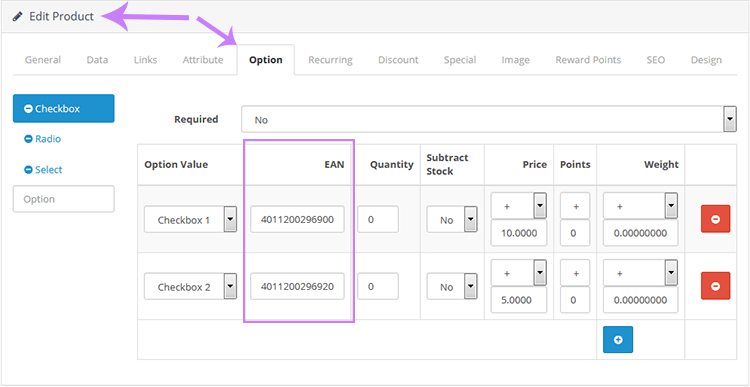Click EAN field containing 4011200296920
The width and height of the screenshot is (750, 387).
[297, 287]
